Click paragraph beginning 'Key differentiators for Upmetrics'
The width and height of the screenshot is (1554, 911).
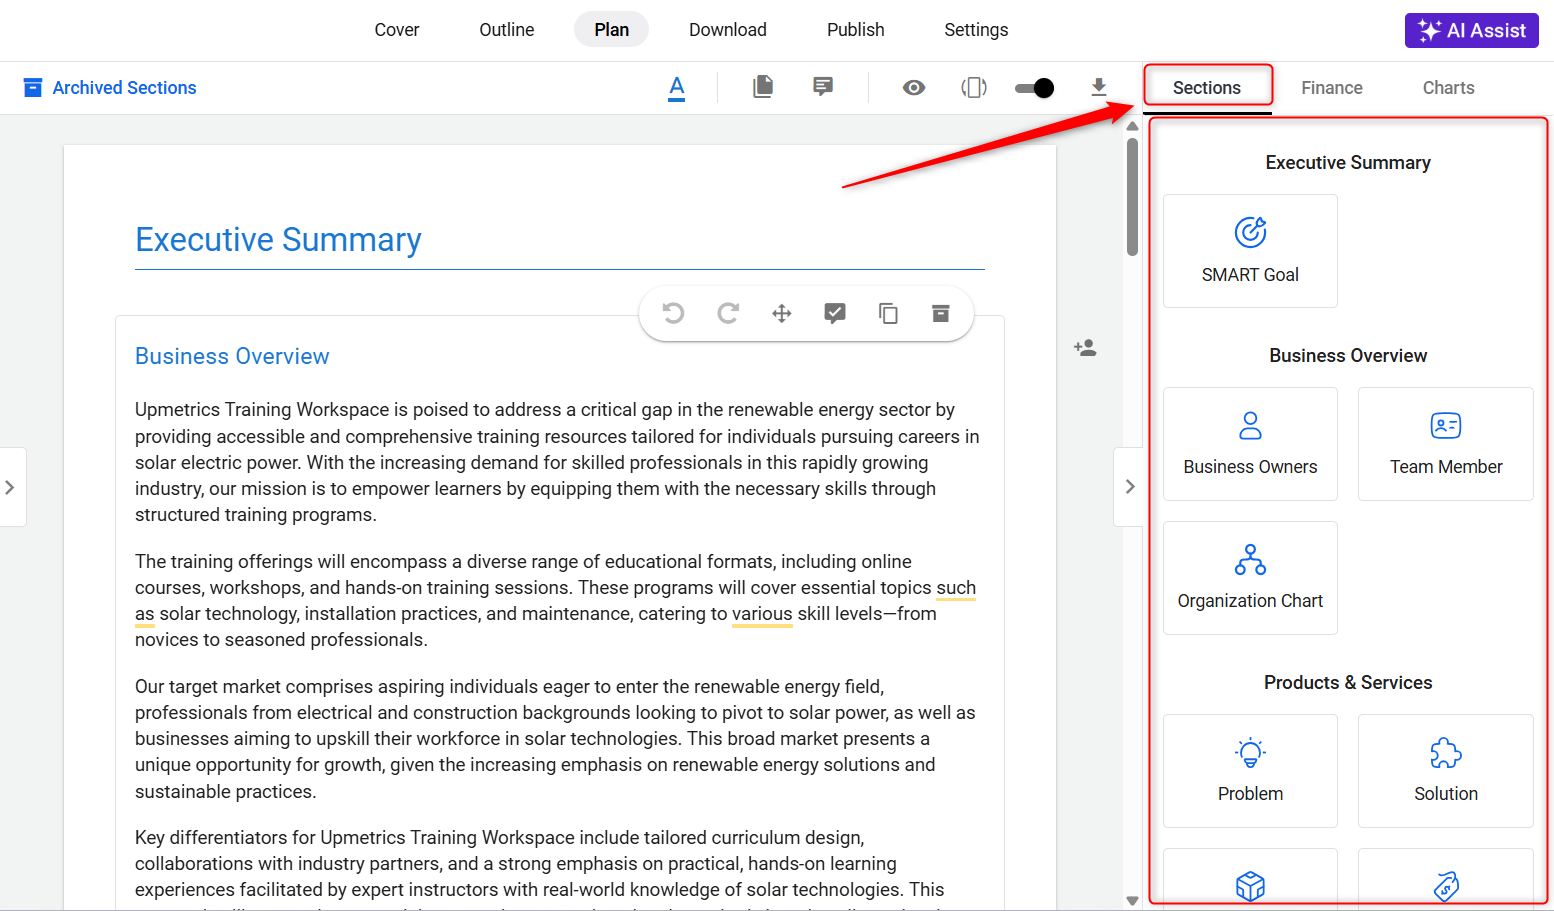540,868
